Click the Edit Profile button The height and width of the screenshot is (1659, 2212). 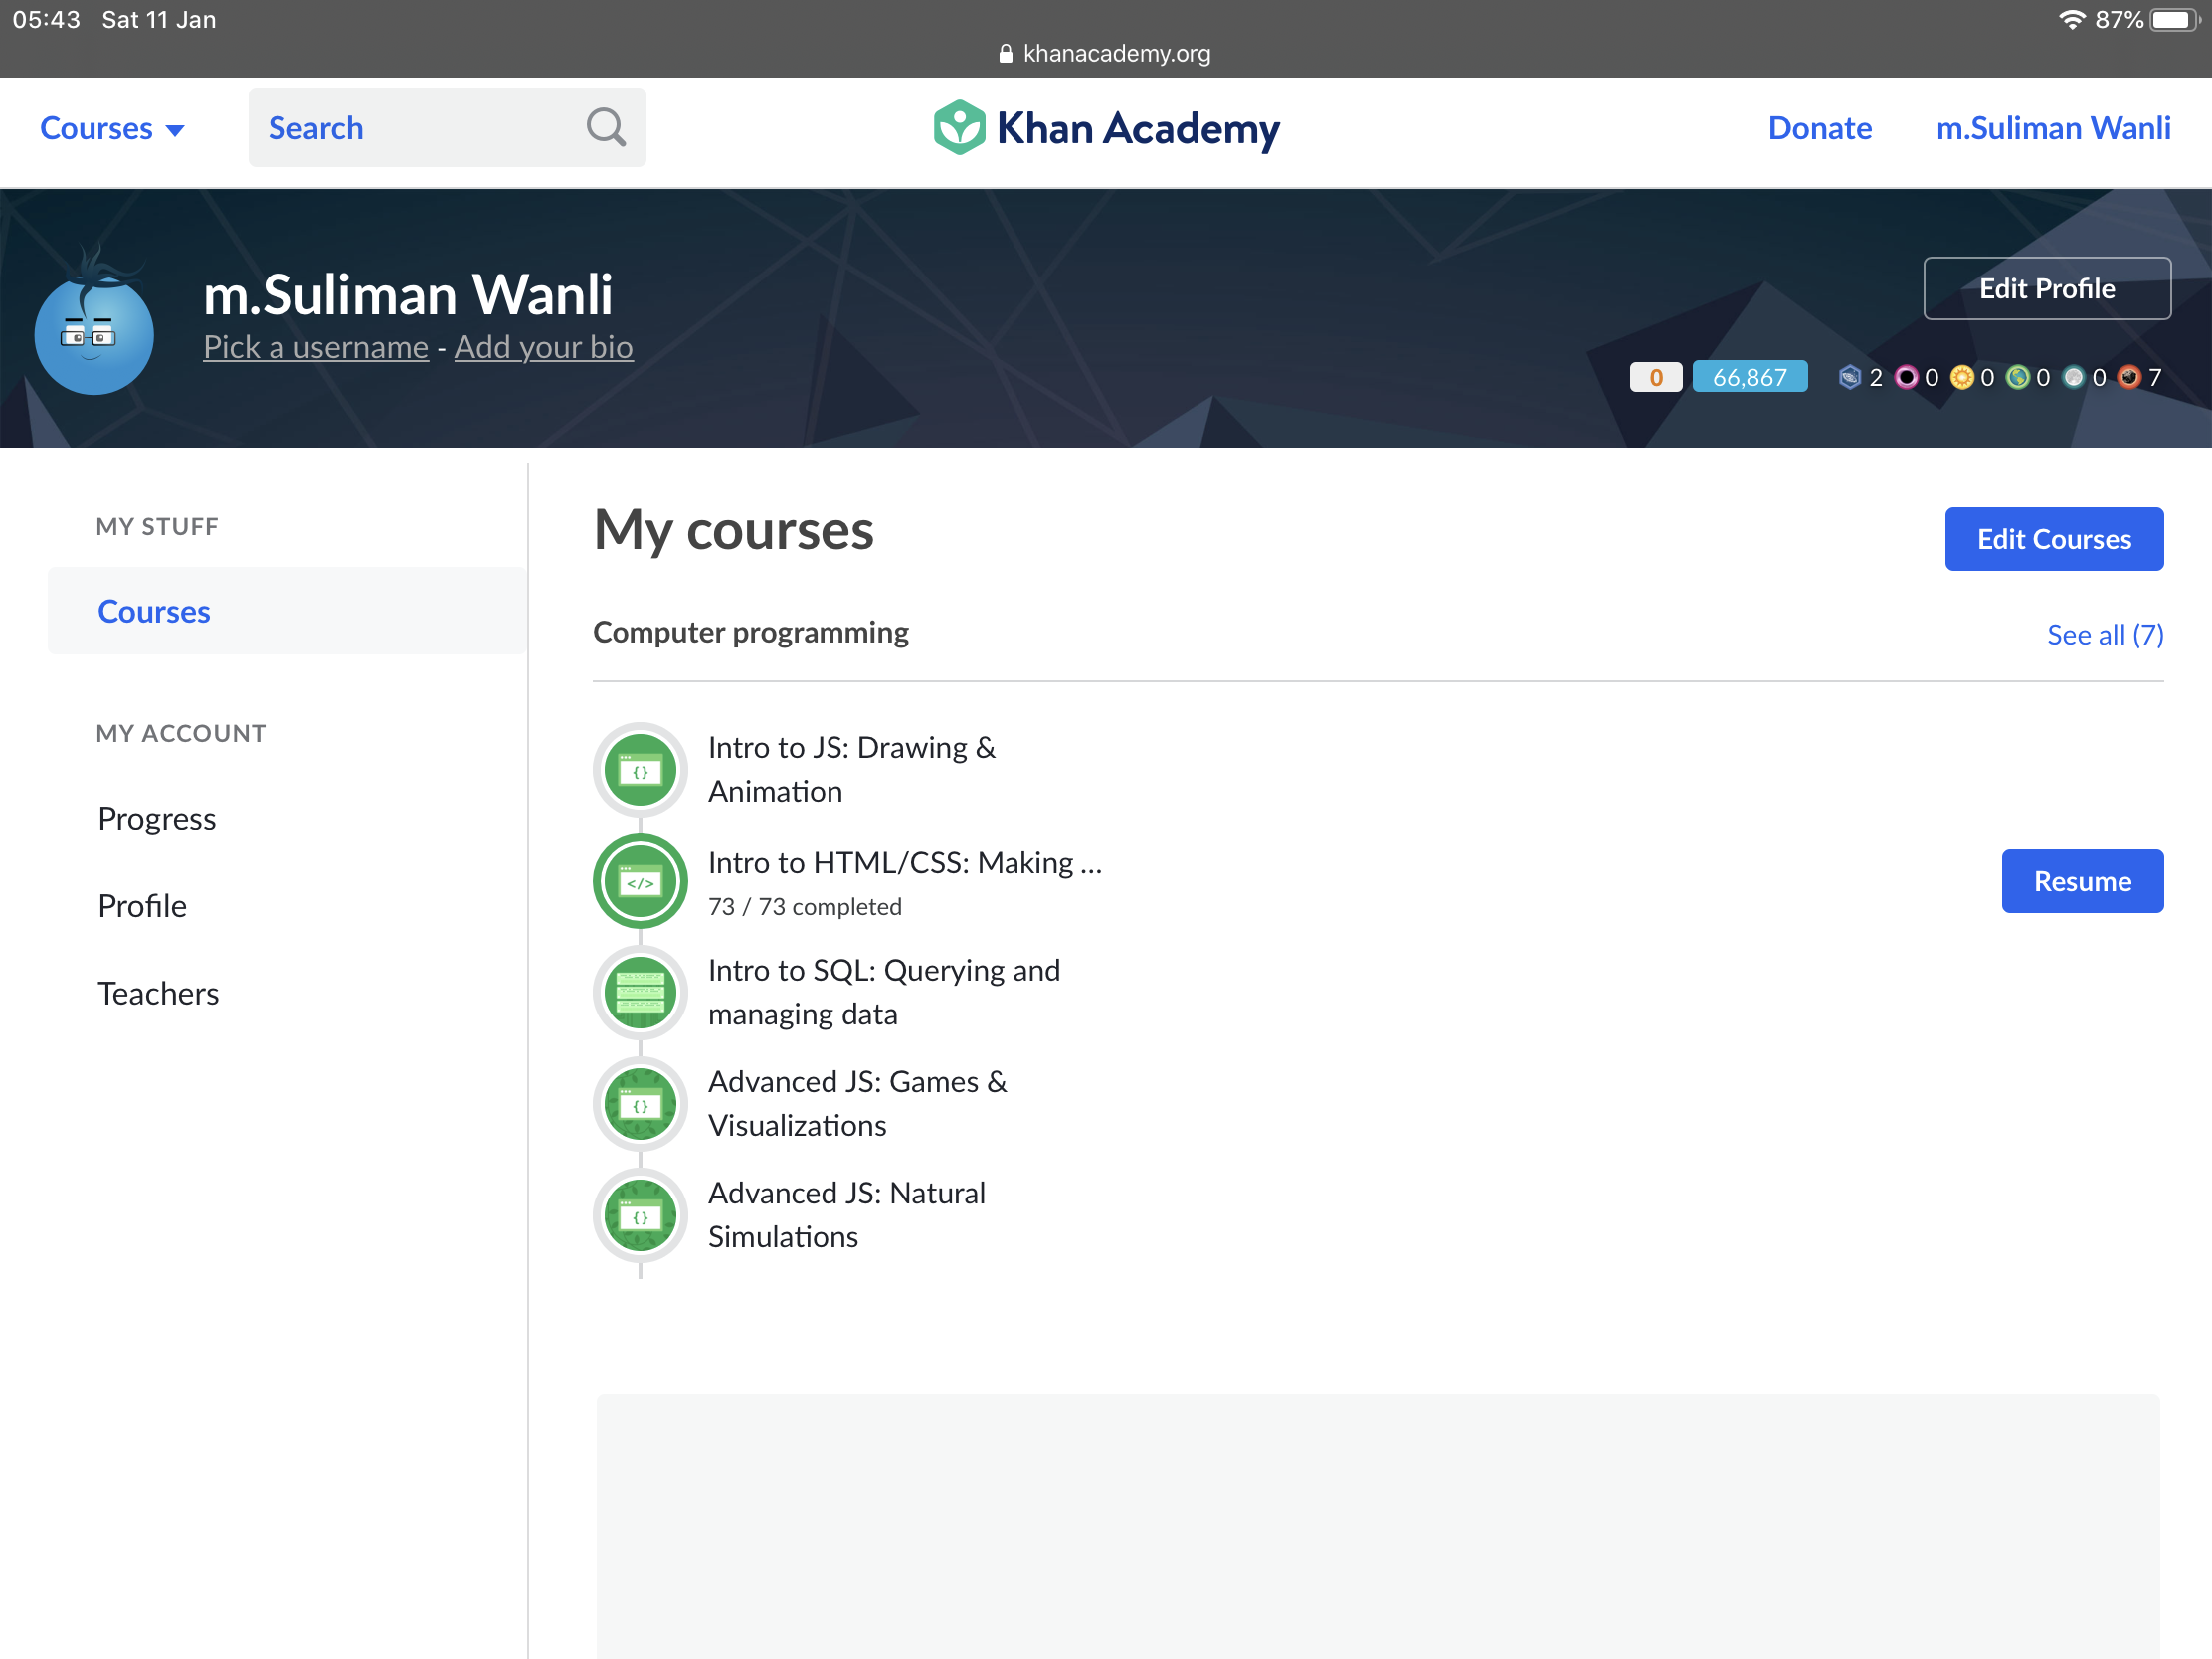[2047, 288]
